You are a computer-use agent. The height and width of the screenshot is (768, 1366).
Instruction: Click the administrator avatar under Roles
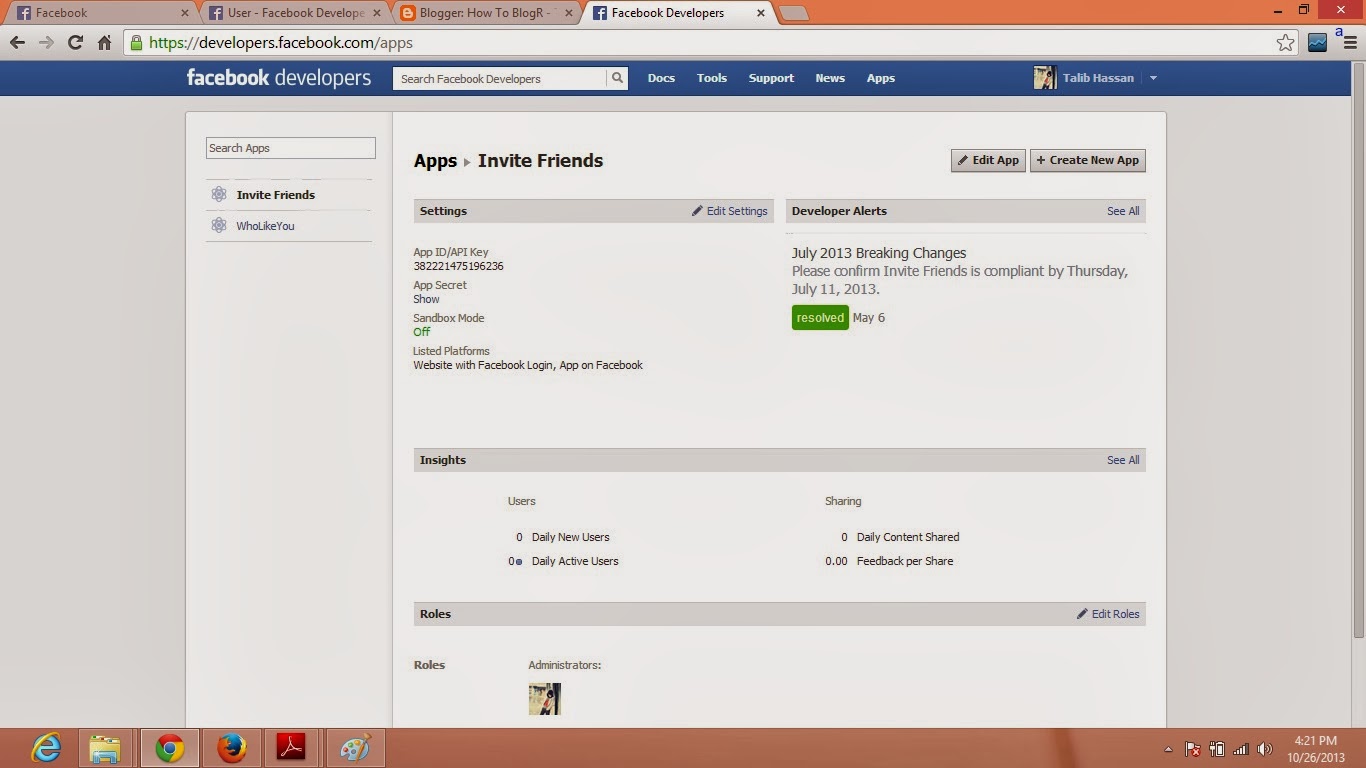tap(545, 699)
